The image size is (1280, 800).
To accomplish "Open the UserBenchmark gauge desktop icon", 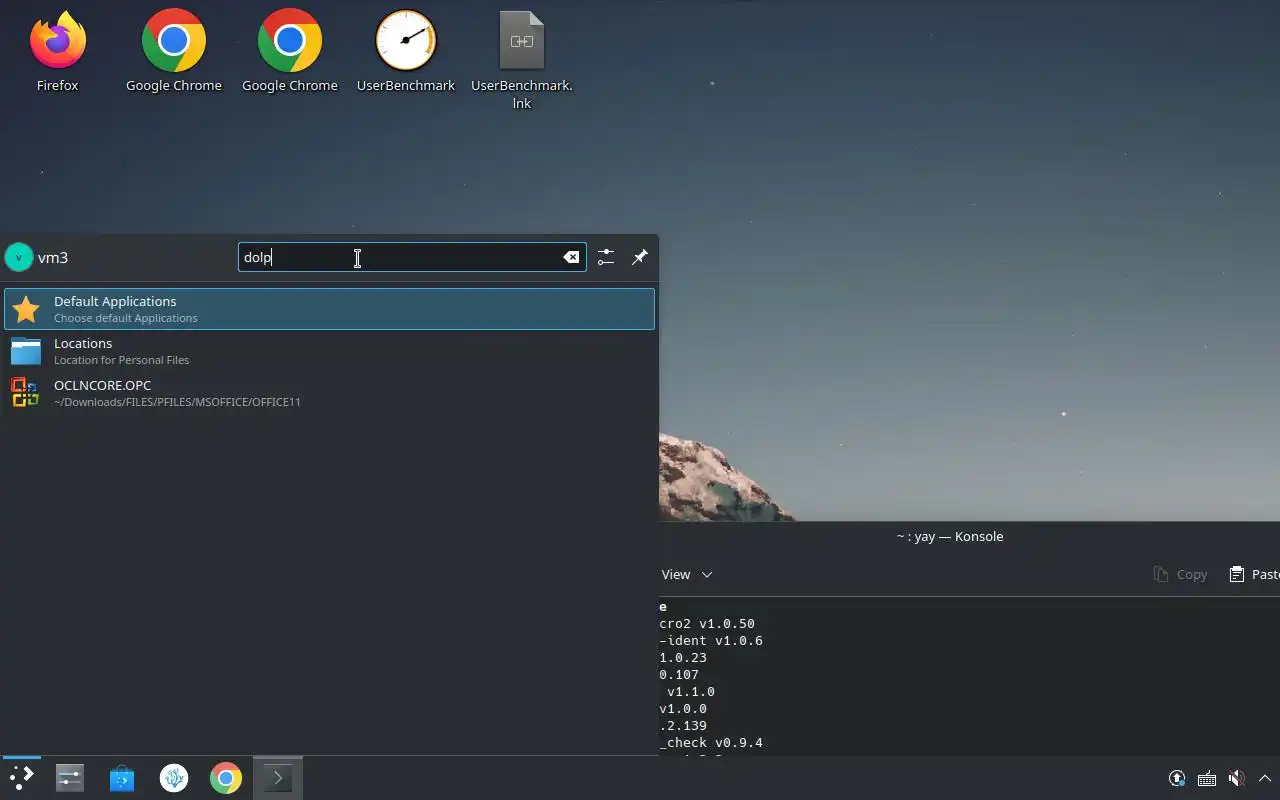I will point(405,52).
